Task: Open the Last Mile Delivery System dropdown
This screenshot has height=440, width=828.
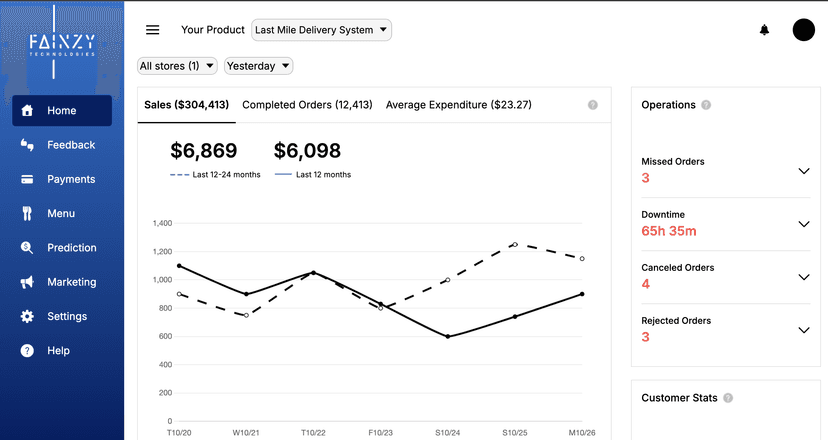Action: (x=321, y=30)
